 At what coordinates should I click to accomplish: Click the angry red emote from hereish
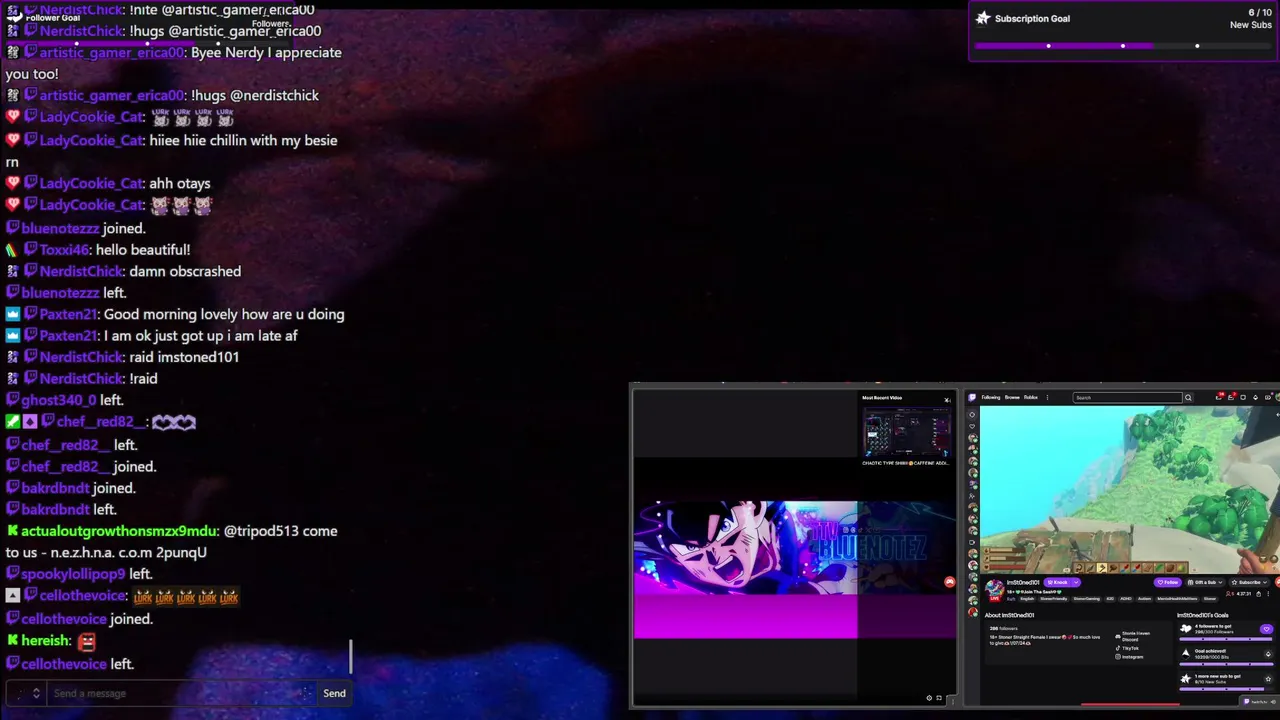pos(87,642)
